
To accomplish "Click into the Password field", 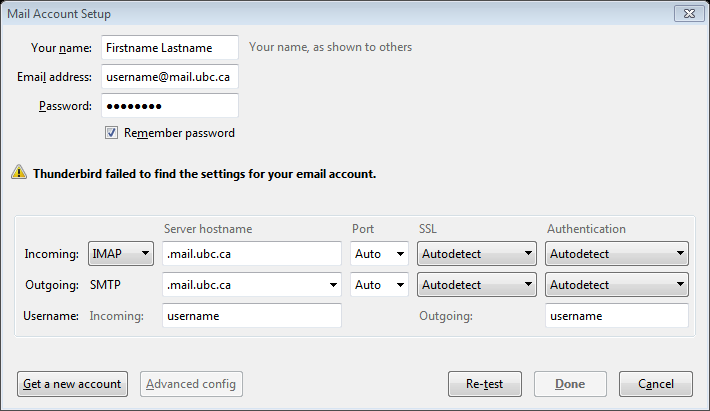I will [x=170, y=106].
